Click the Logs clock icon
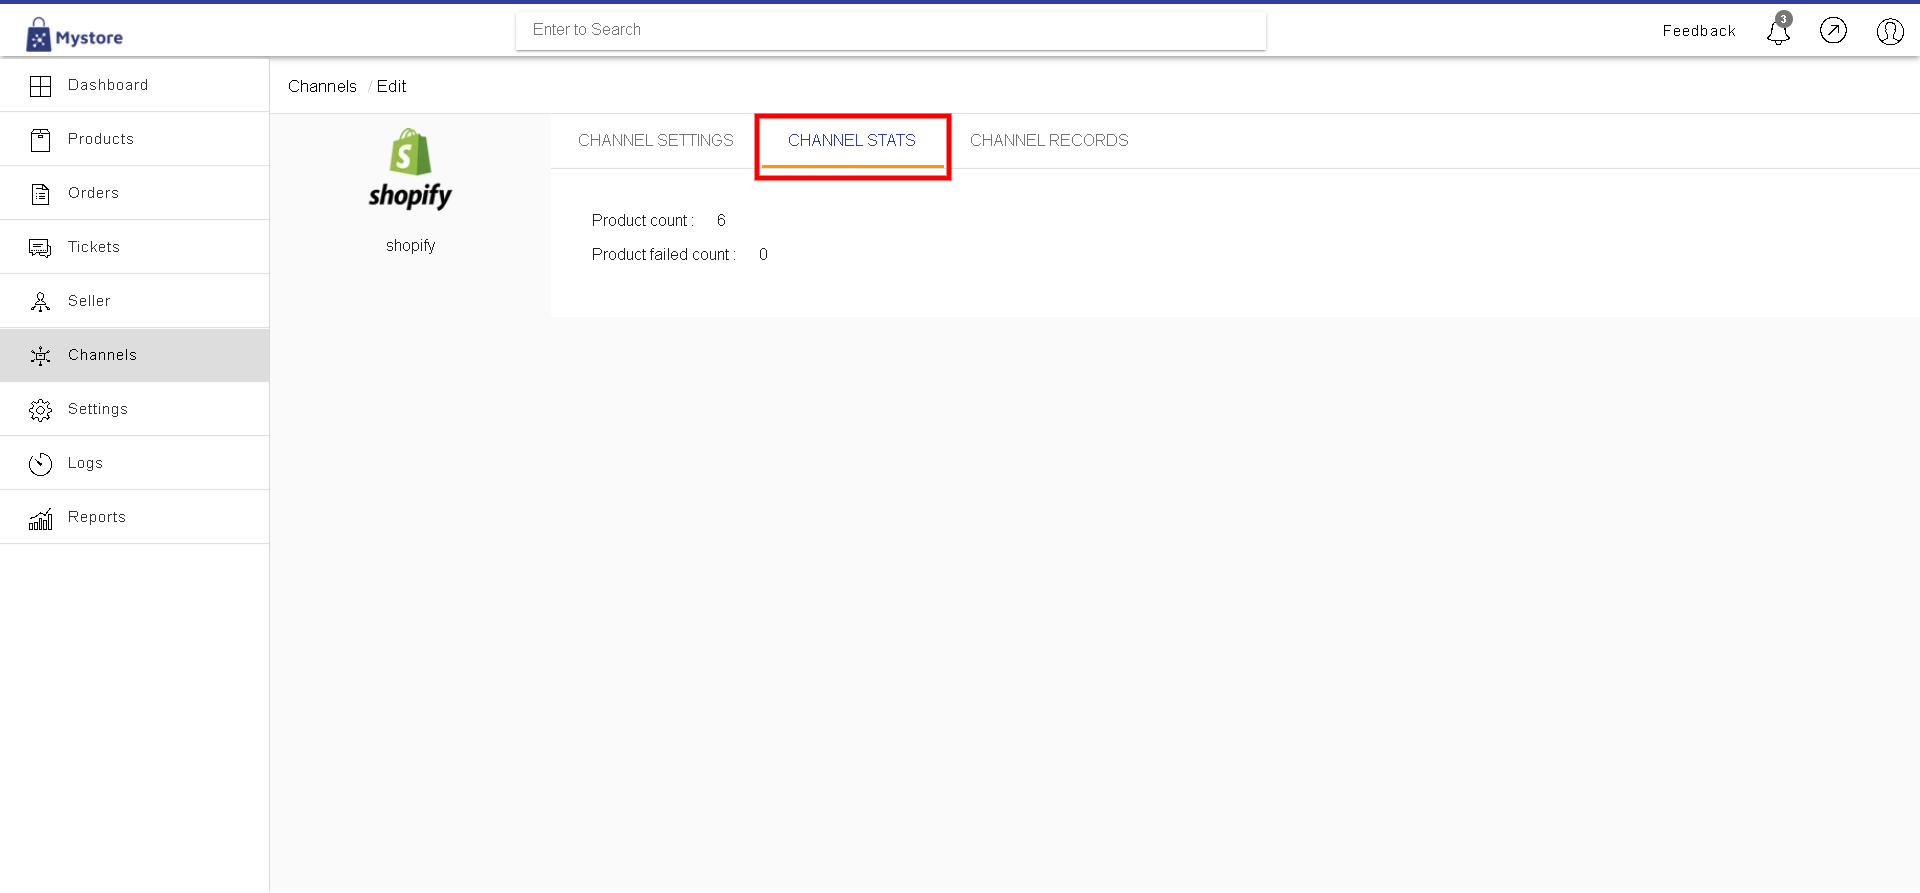Viewport: 1920px width, 893px height. (40, 464)
